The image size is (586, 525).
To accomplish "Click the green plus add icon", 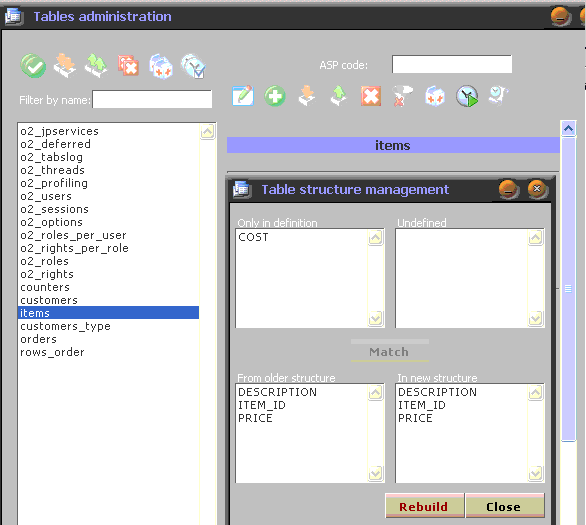I will (275, 96).
